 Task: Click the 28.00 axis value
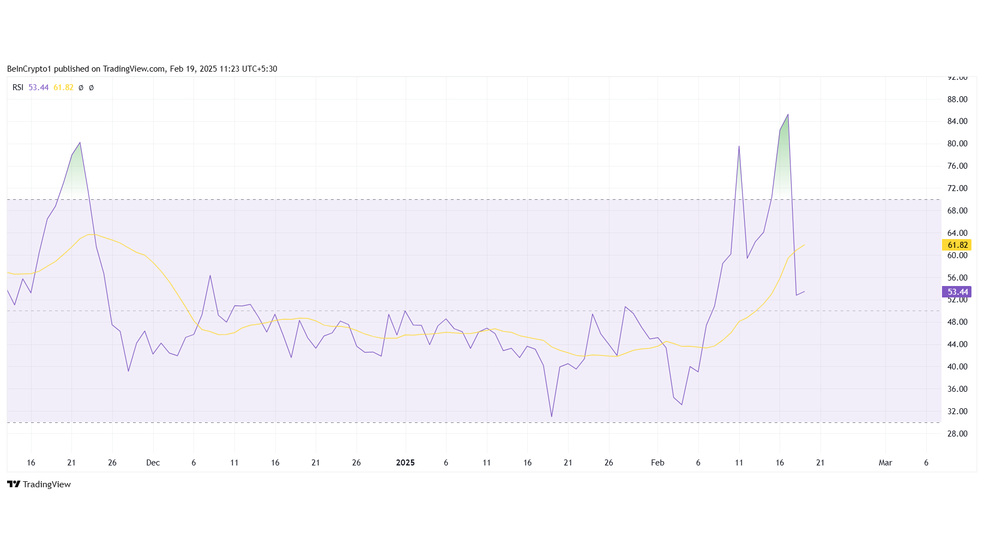coord(957,434)
